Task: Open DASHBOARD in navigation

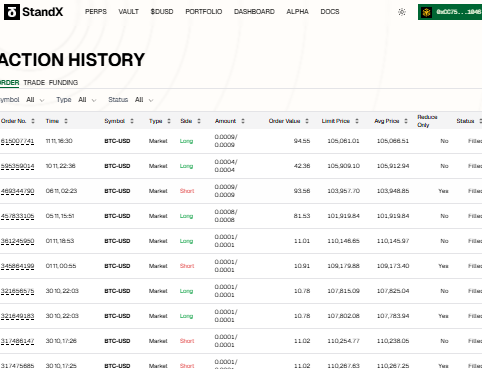Action: tap(254, 12)
